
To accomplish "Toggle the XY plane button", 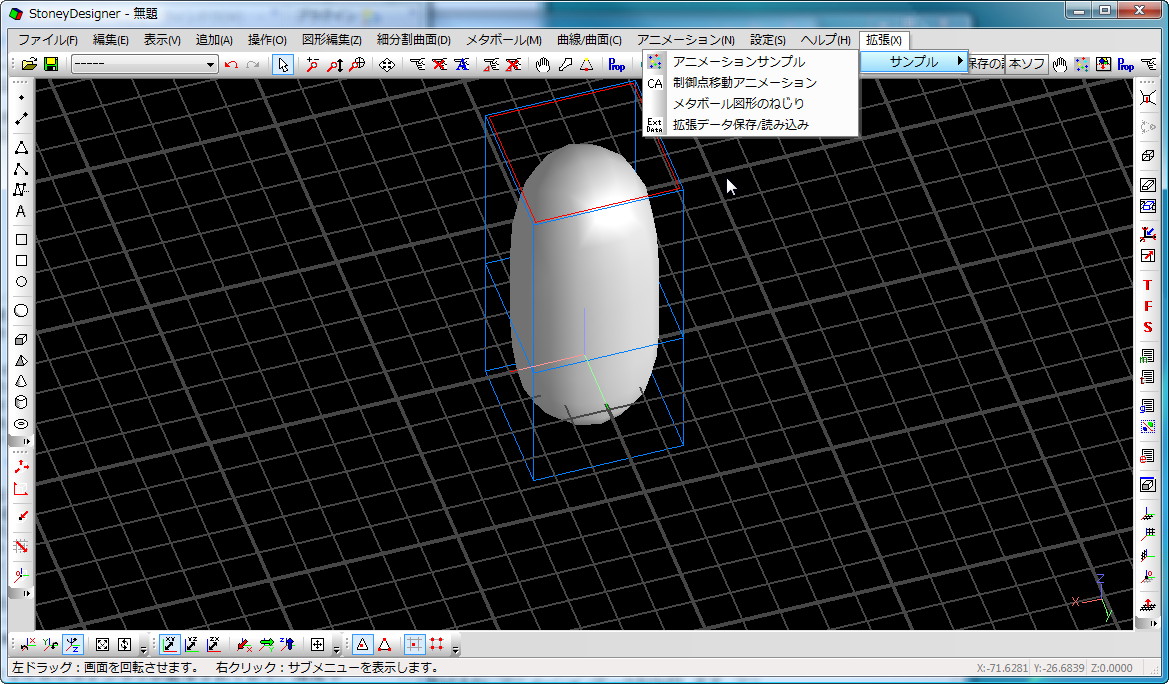I will tap(170, 644).
